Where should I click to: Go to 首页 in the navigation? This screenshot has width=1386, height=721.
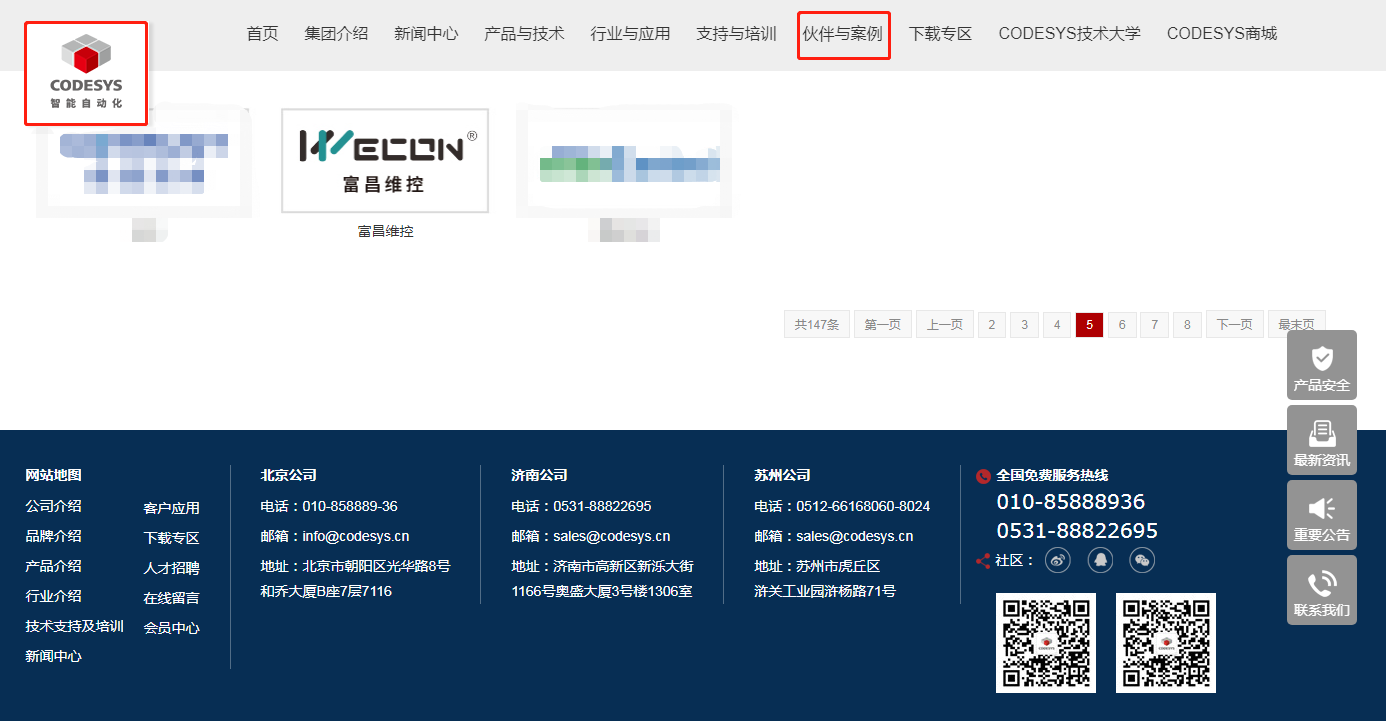[262, 33]
